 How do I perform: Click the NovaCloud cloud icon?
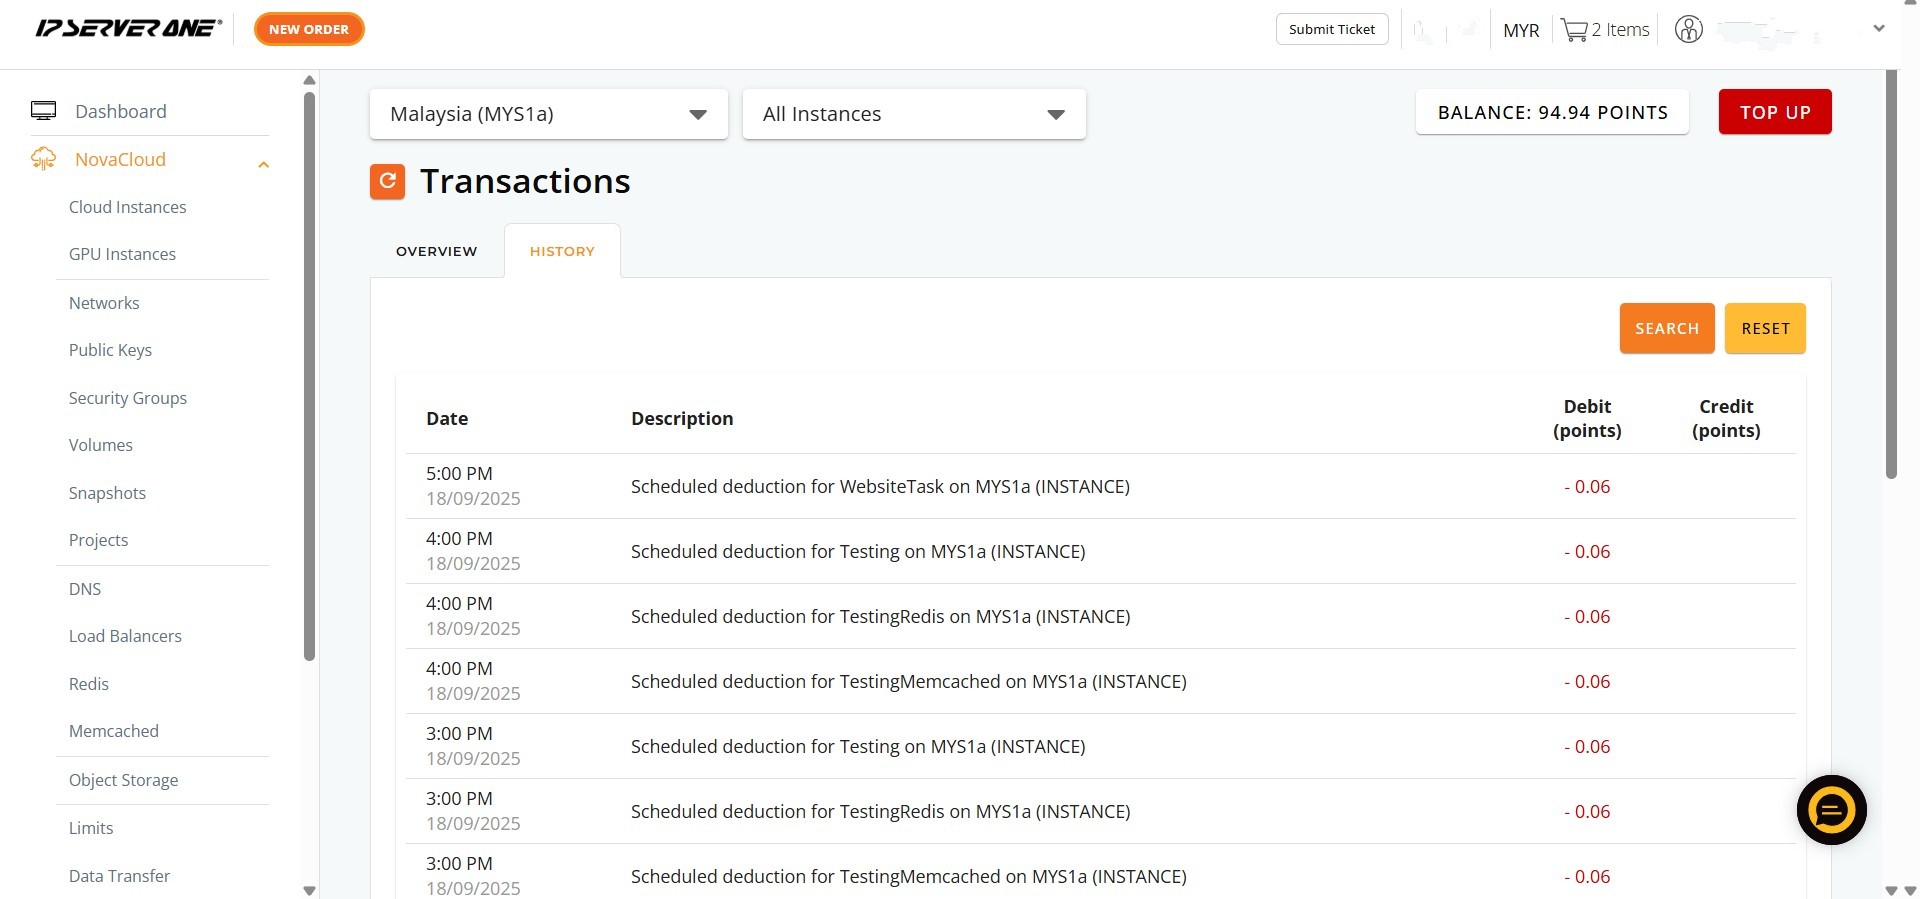click(x=43, y=159)
